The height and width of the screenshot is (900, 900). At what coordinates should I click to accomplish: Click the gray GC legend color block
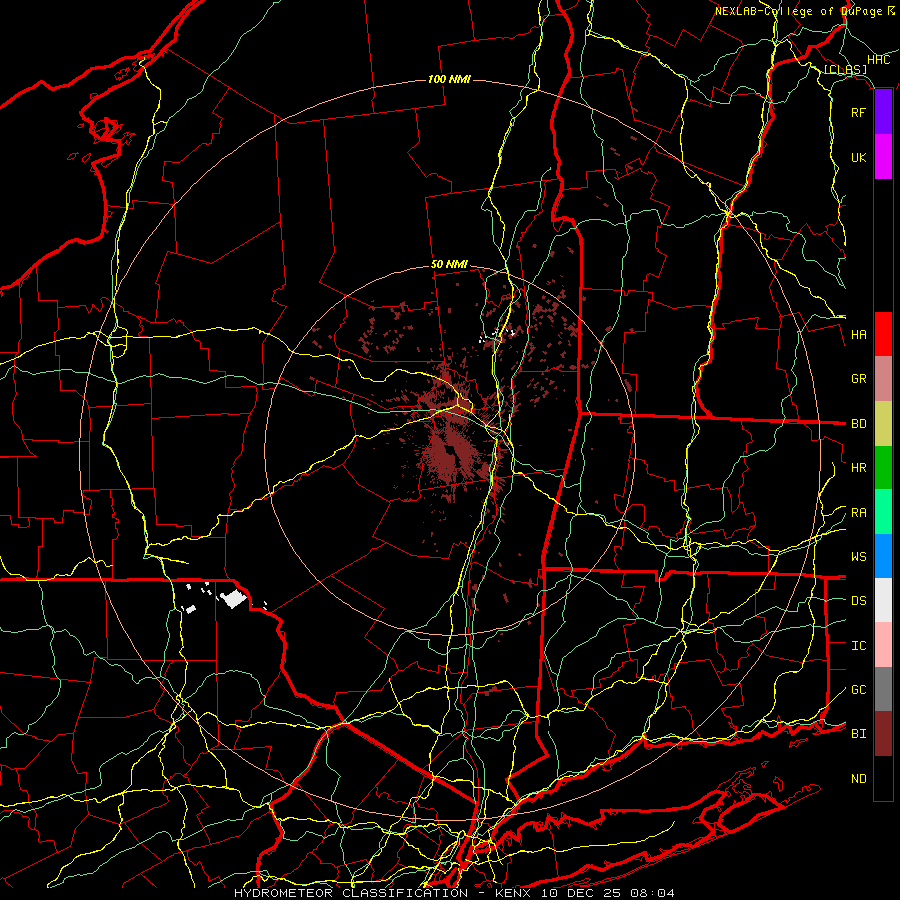(883, 689)
